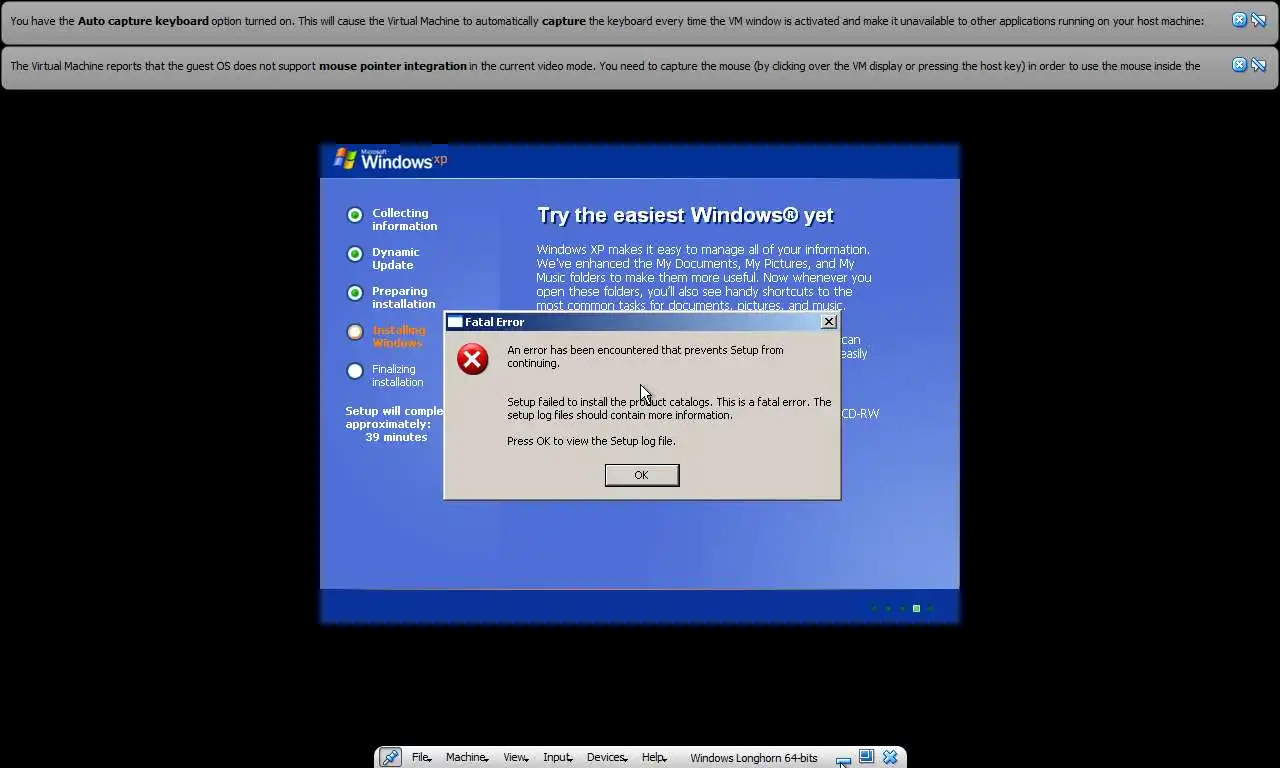Image resolution: width=1280 pixels, height=768 pixels.
Task: Close the Fatal Error dialog with X
Action: [x=828, y=322]
